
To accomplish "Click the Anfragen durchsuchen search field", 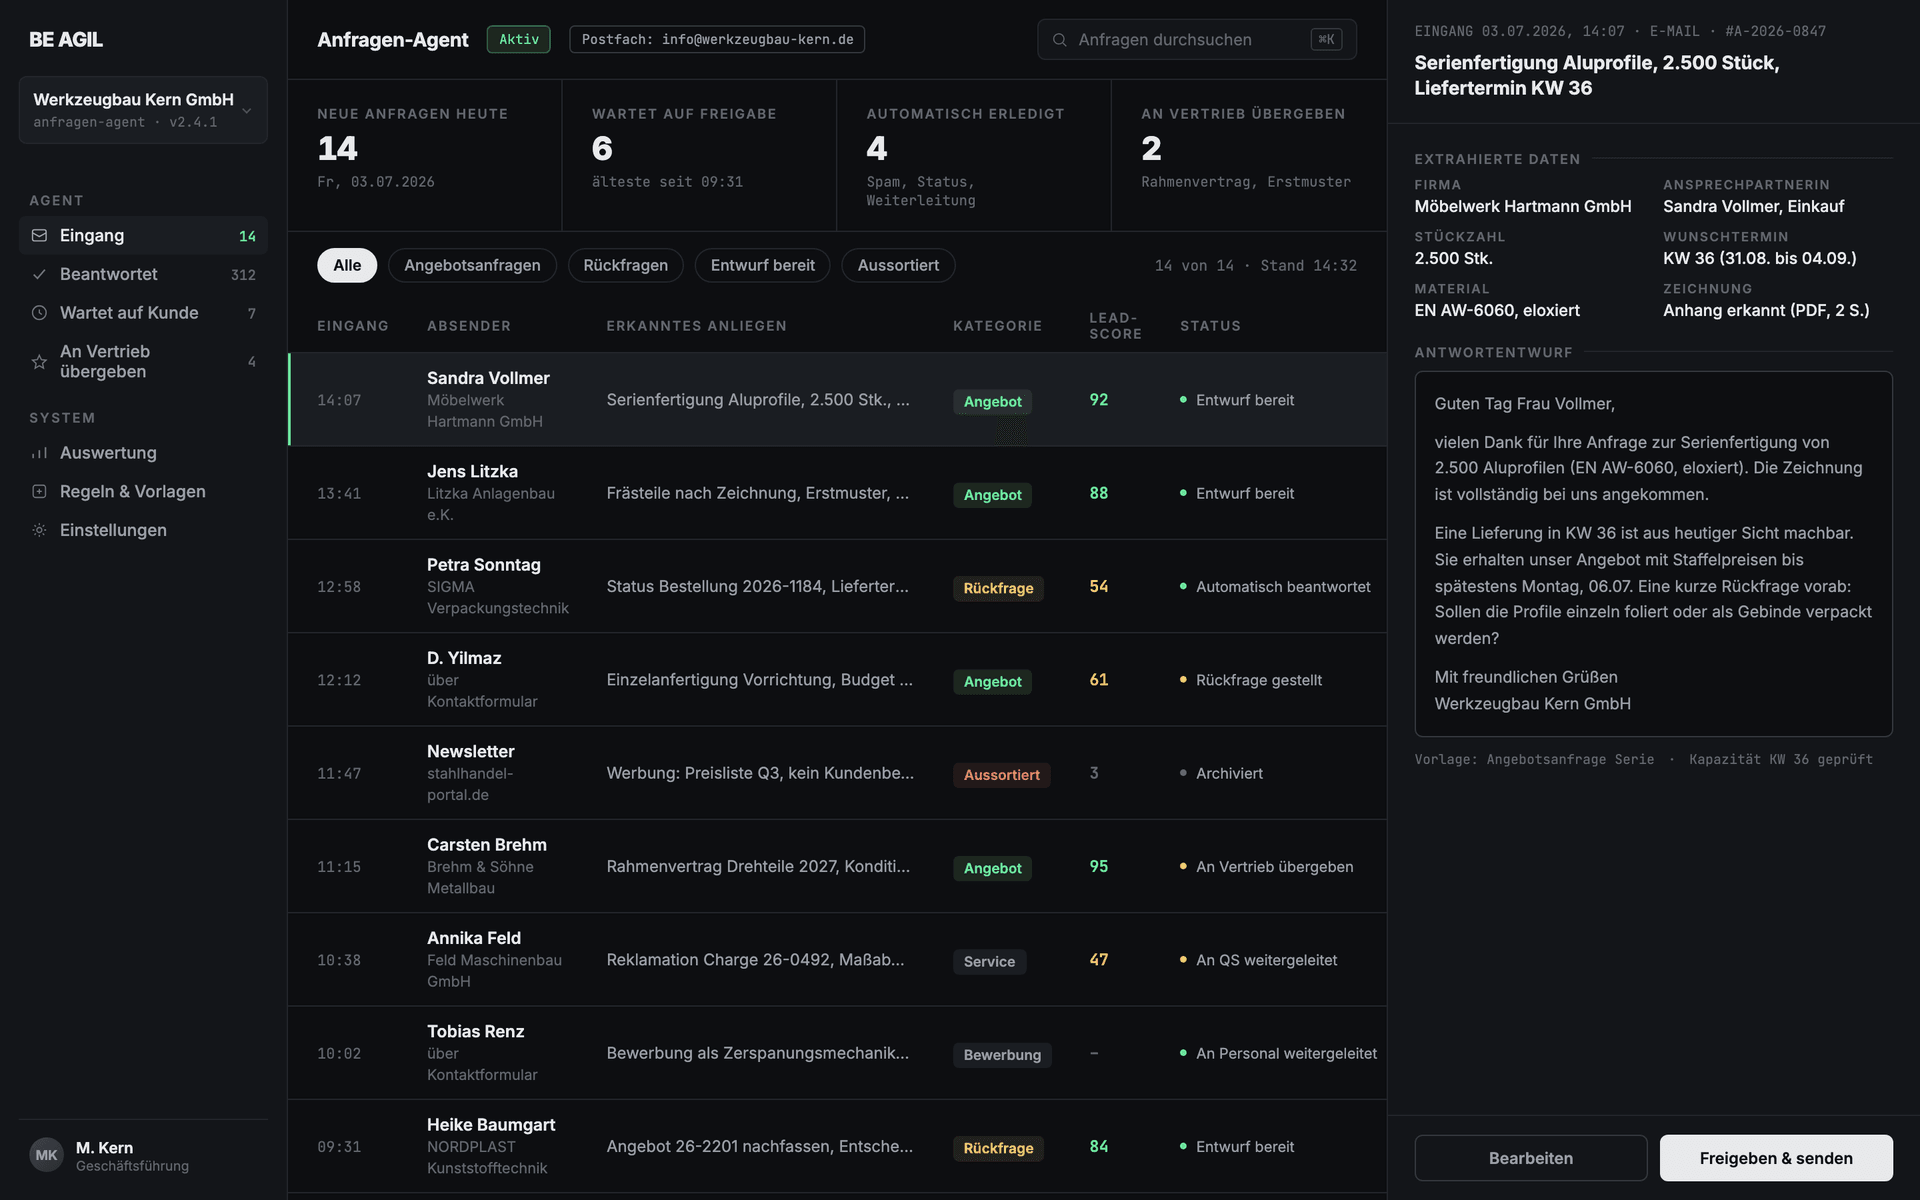I will click(x=1196, y=40).
